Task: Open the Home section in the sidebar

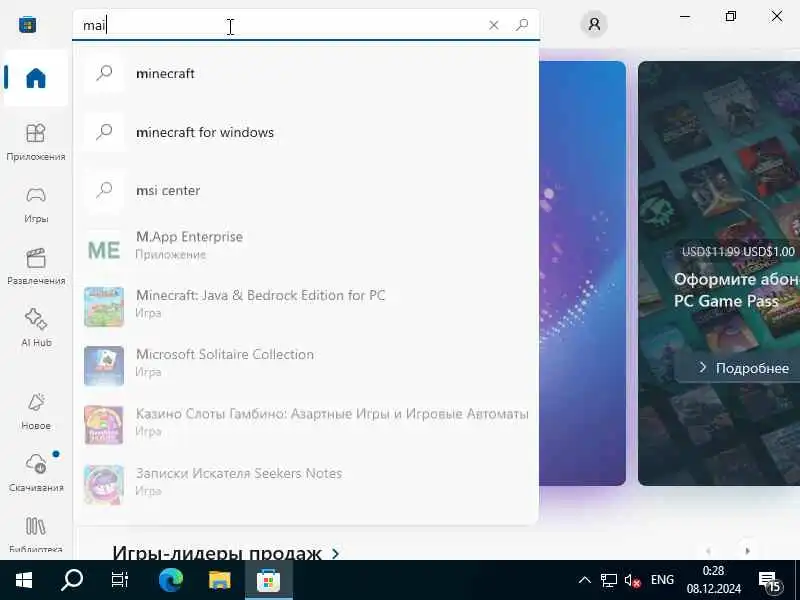Action: pyautogui.click(x=36, y=78)
